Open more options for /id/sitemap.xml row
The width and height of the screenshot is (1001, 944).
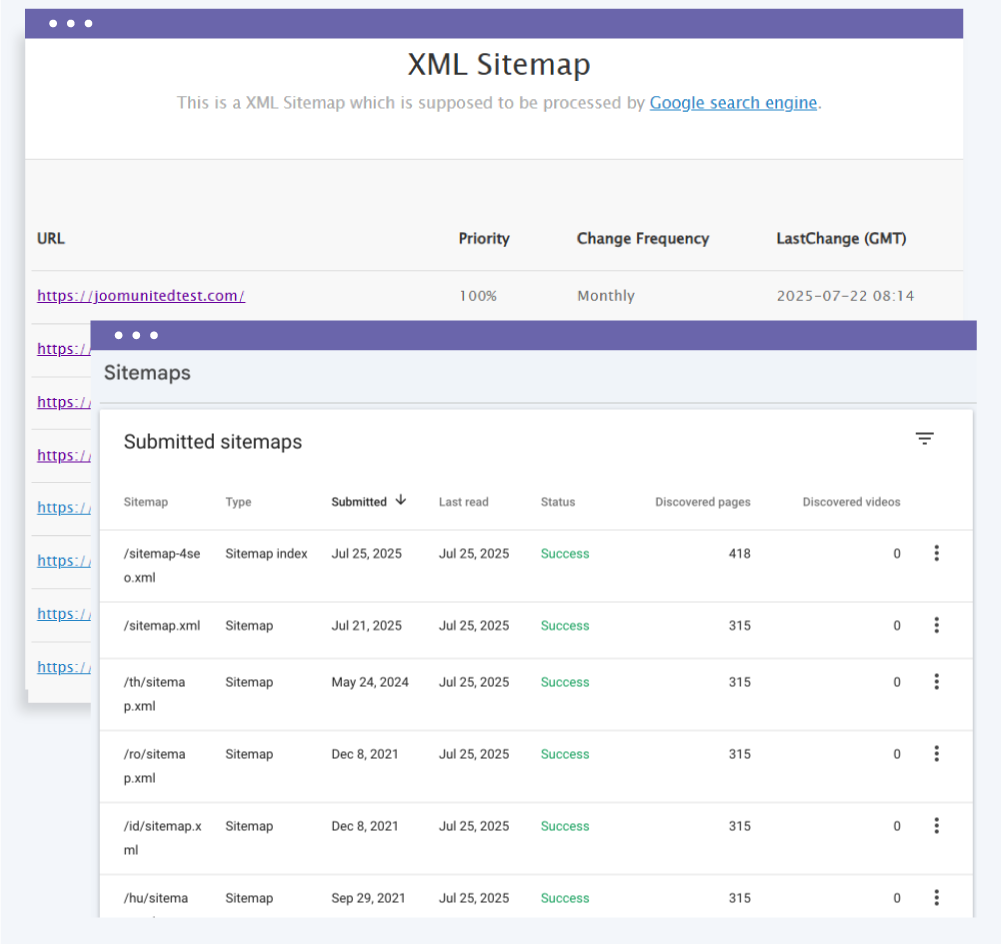pyautogui.click(x=936, y=826)
